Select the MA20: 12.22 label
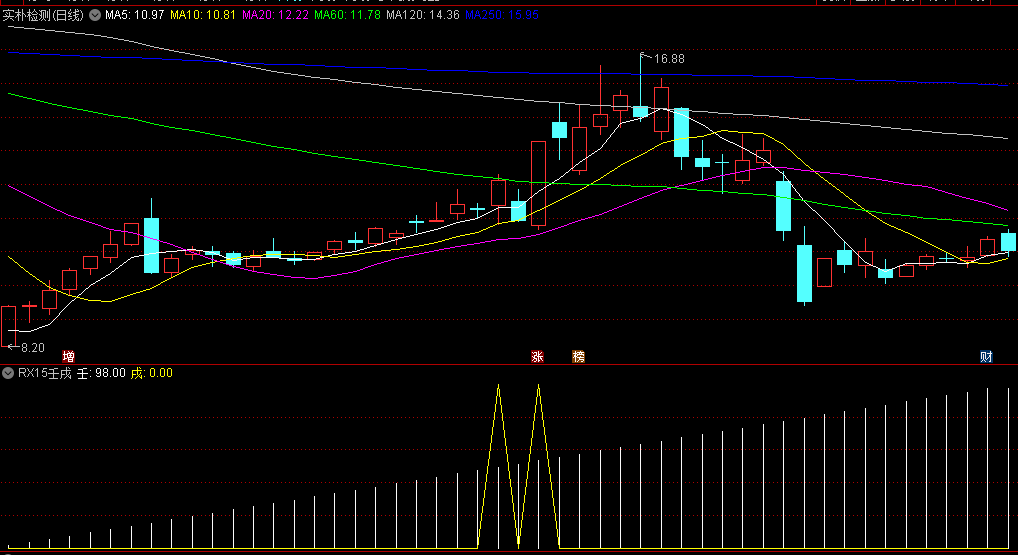The height and width of the screenshot is (555, 1018). tap(275, 15)
